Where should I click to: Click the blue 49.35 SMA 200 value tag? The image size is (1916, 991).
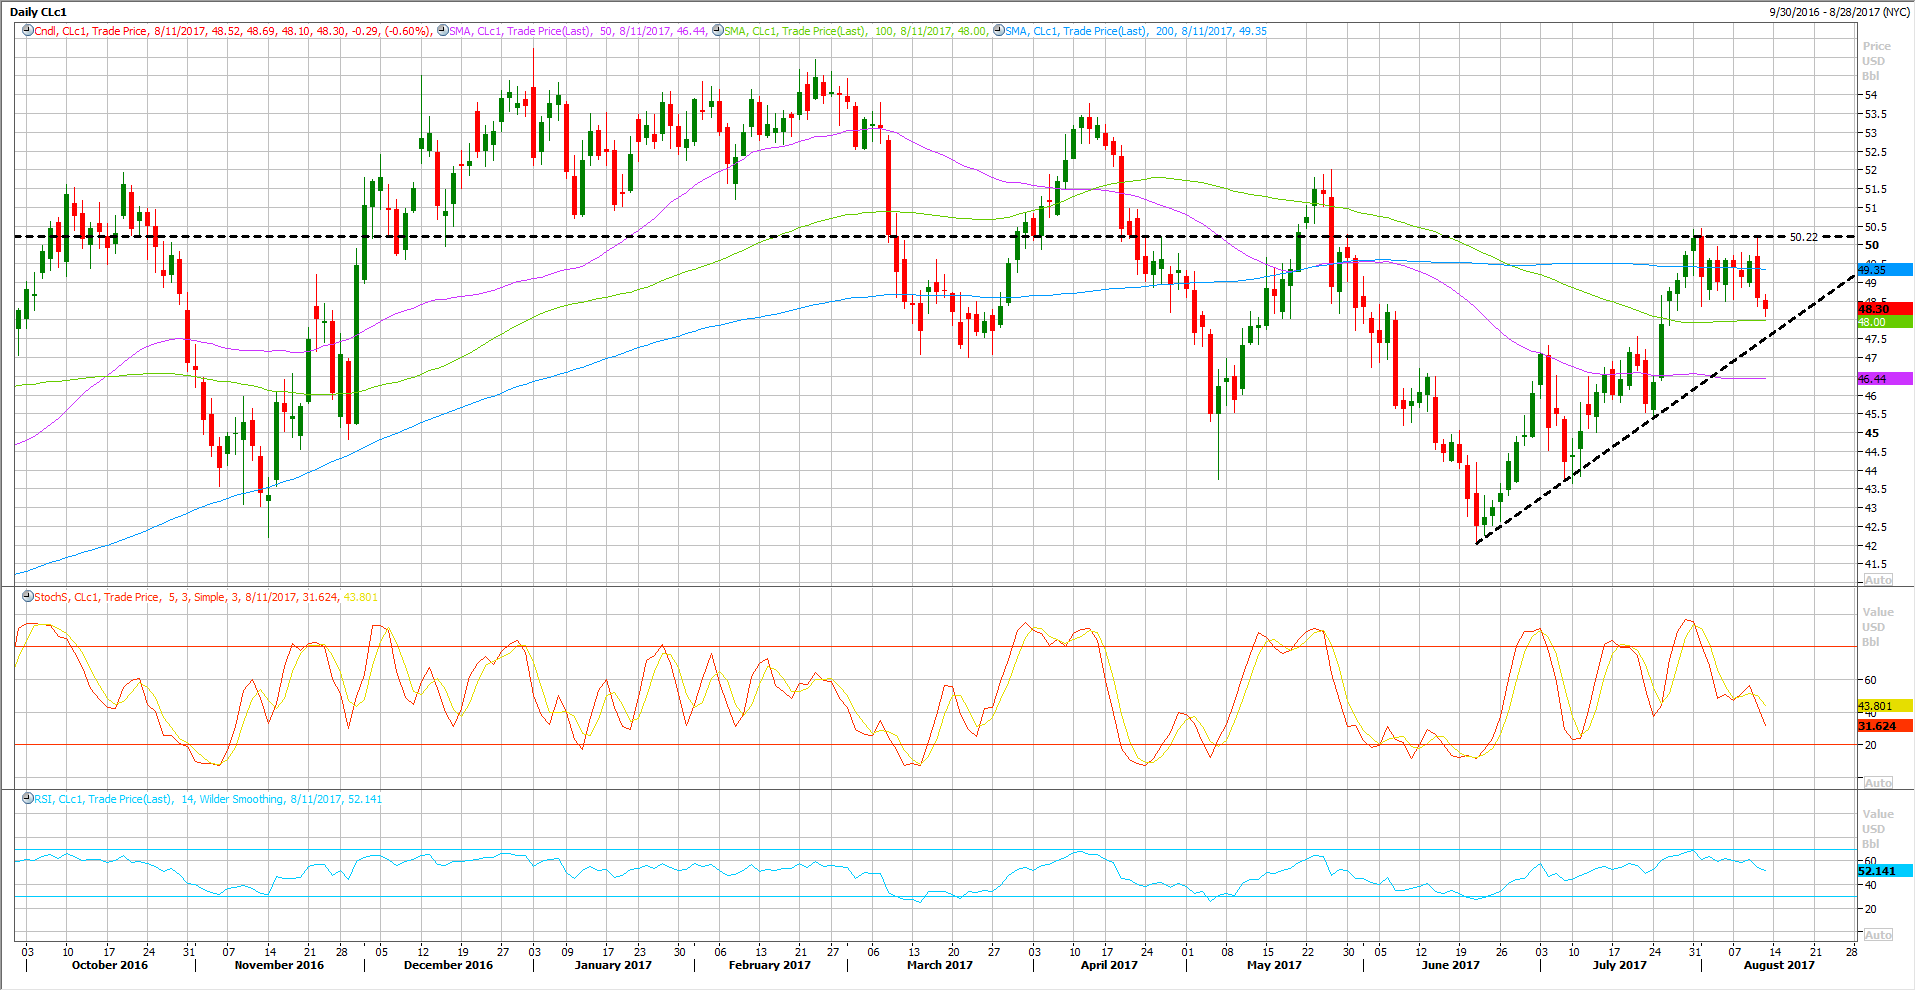point(1883,270)
